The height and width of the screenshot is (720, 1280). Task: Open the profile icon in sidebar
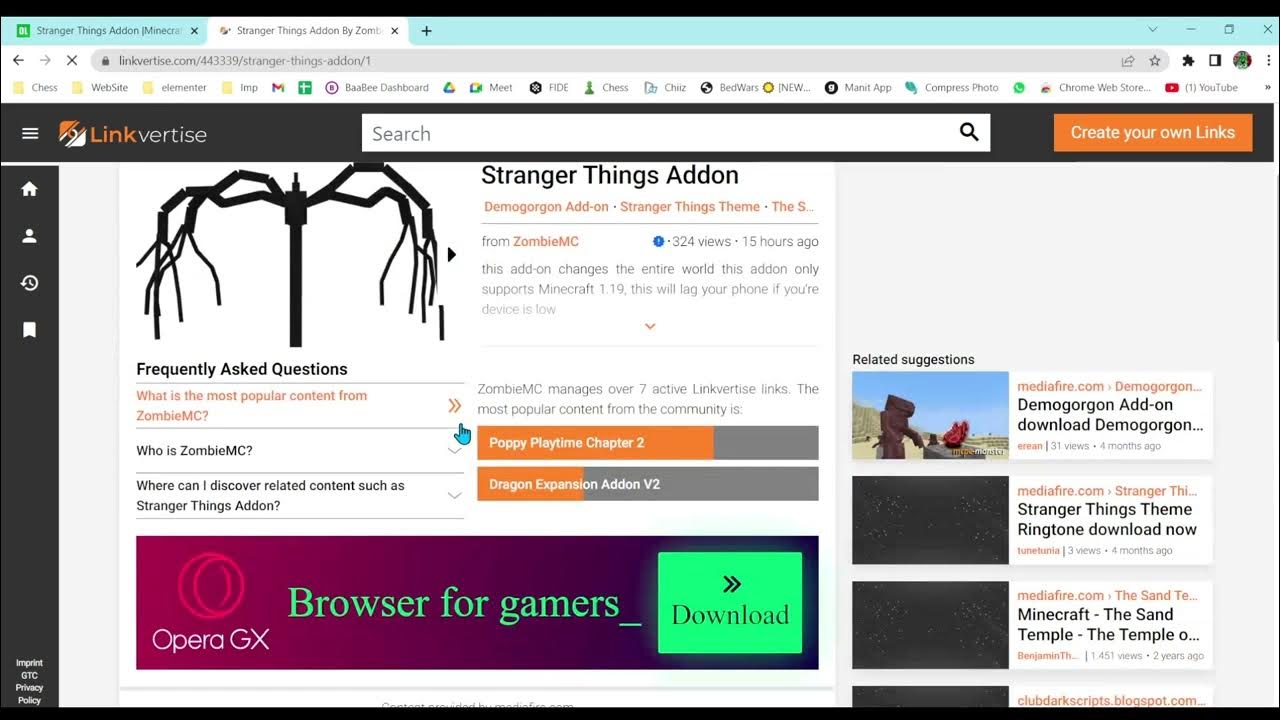click(30, 236)
